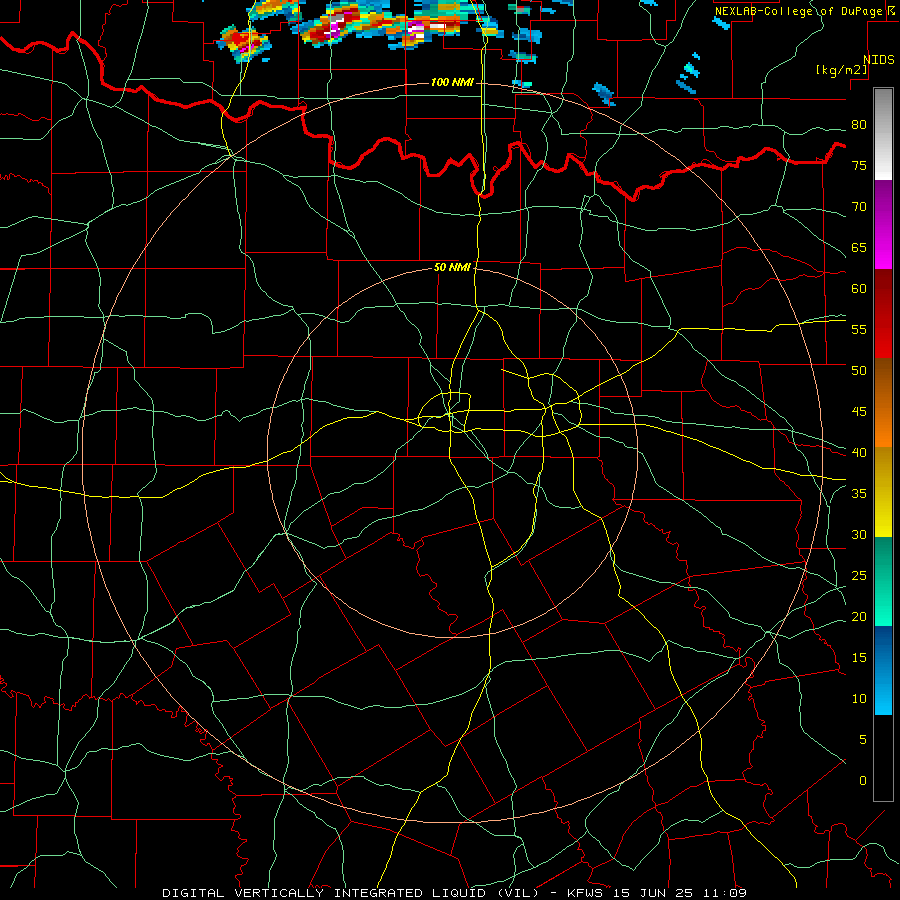Pick the brown-orange segment of the color scale

883,403
